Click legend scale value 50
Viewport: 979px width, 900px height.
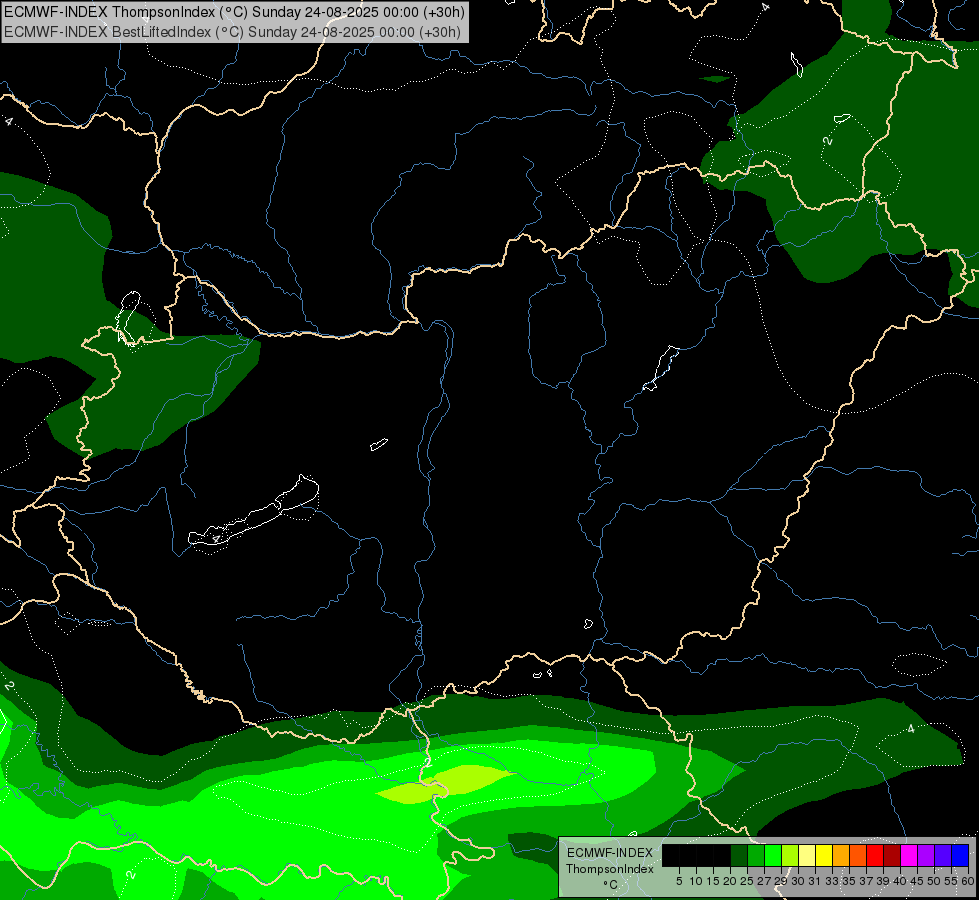coord(935,881)
